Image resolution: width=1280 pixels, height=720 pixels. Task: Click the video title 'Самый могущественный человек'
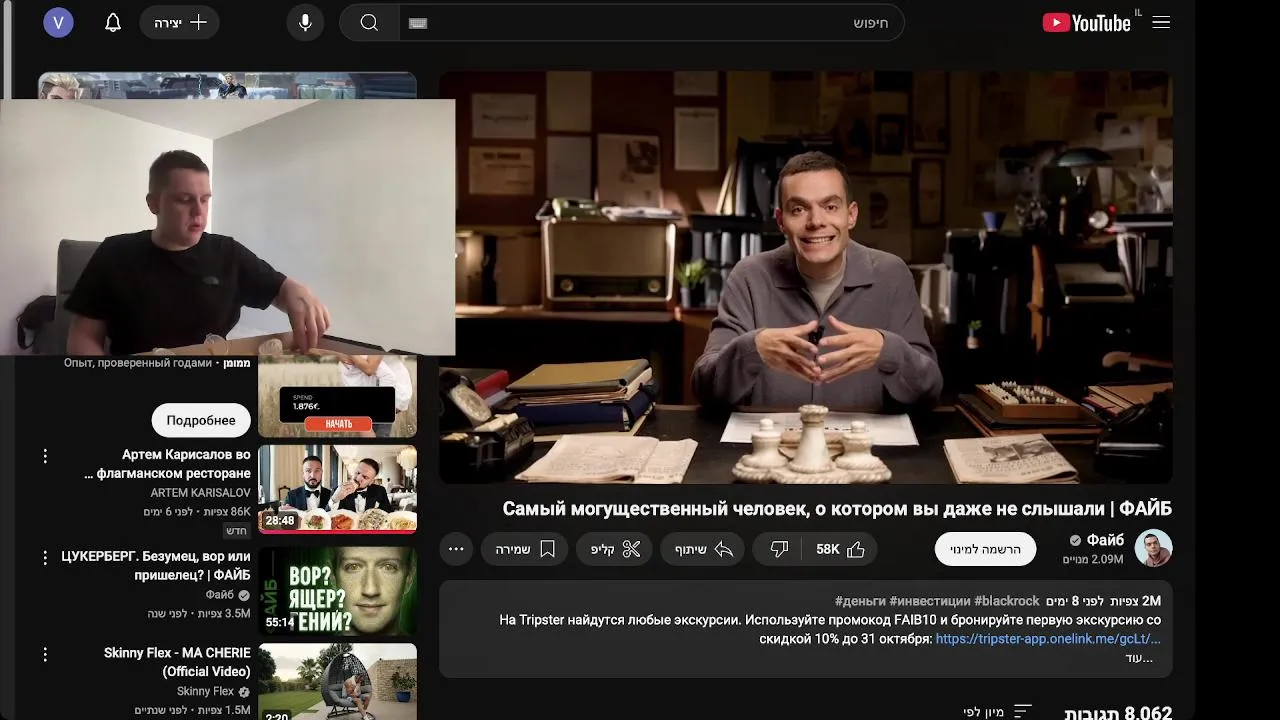[837, 509]
